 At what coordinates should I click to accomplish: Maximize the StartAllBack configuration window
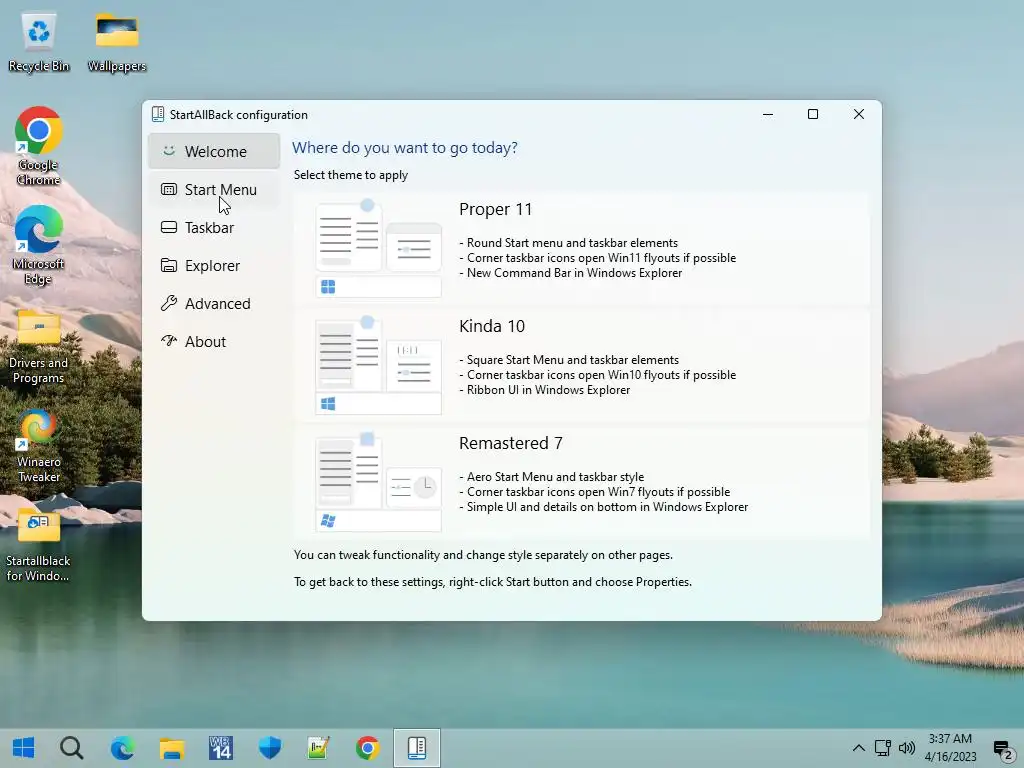pos(813,114)
